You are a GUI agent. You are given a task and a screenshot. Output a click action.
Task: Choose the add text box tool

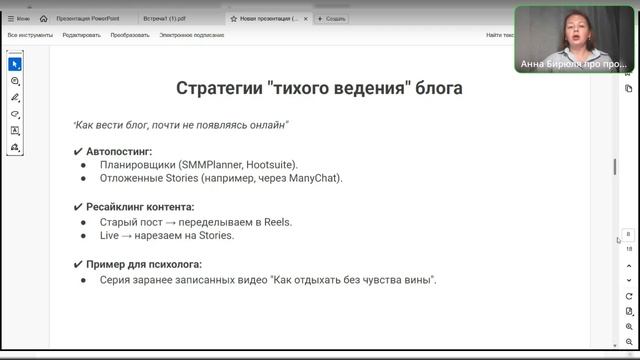(15, 131)
